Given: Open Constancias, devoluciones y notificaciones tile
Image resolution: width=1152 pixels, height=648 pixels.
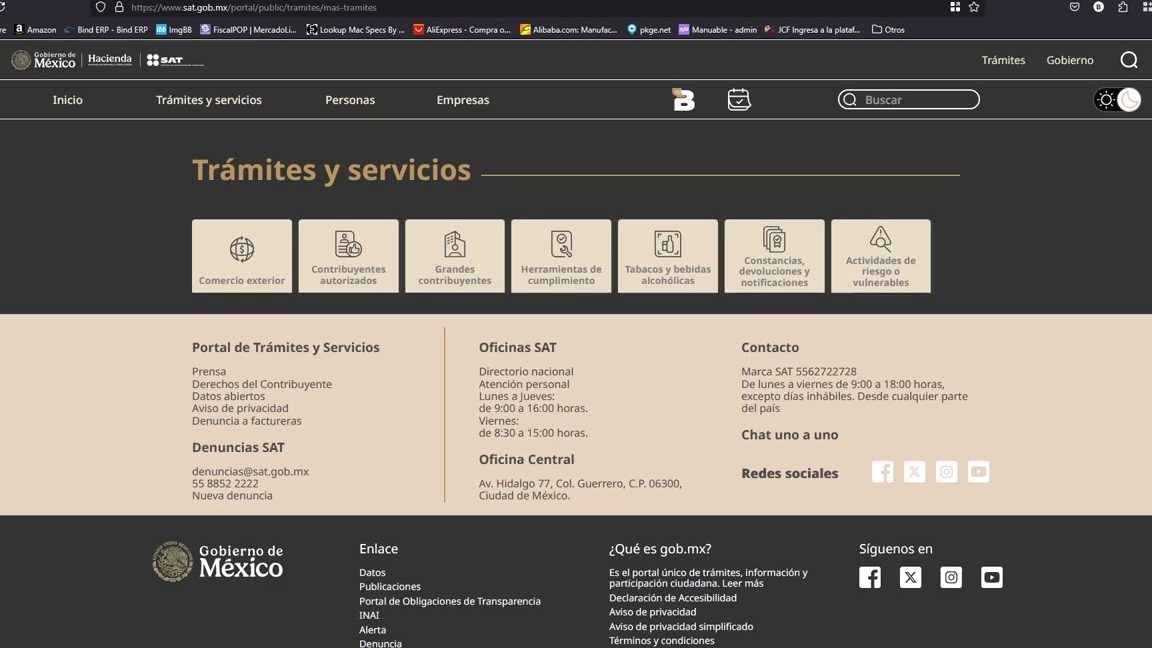Looking at the screenshot, I should coord(774,256).
